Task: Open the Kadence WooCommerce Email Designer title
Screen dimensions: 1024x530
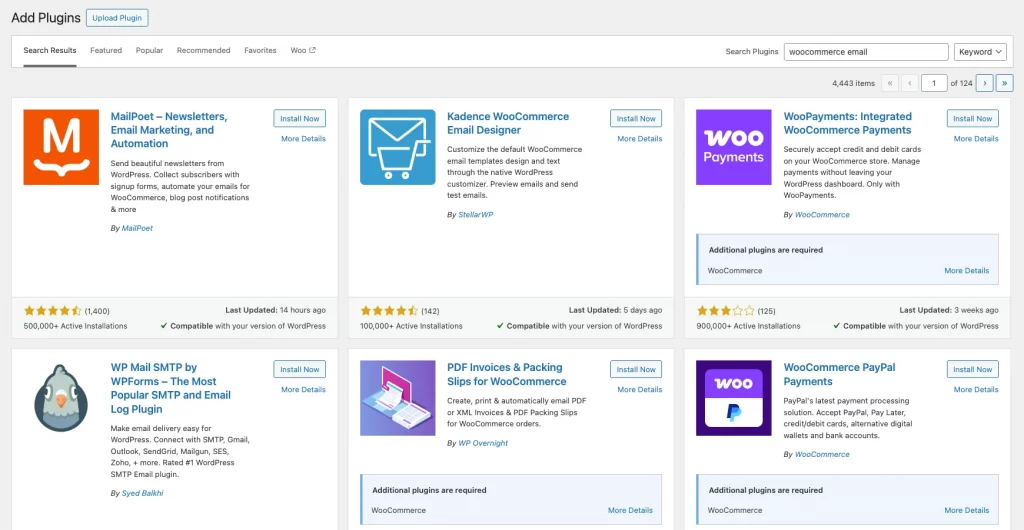Action: point(508,123)
